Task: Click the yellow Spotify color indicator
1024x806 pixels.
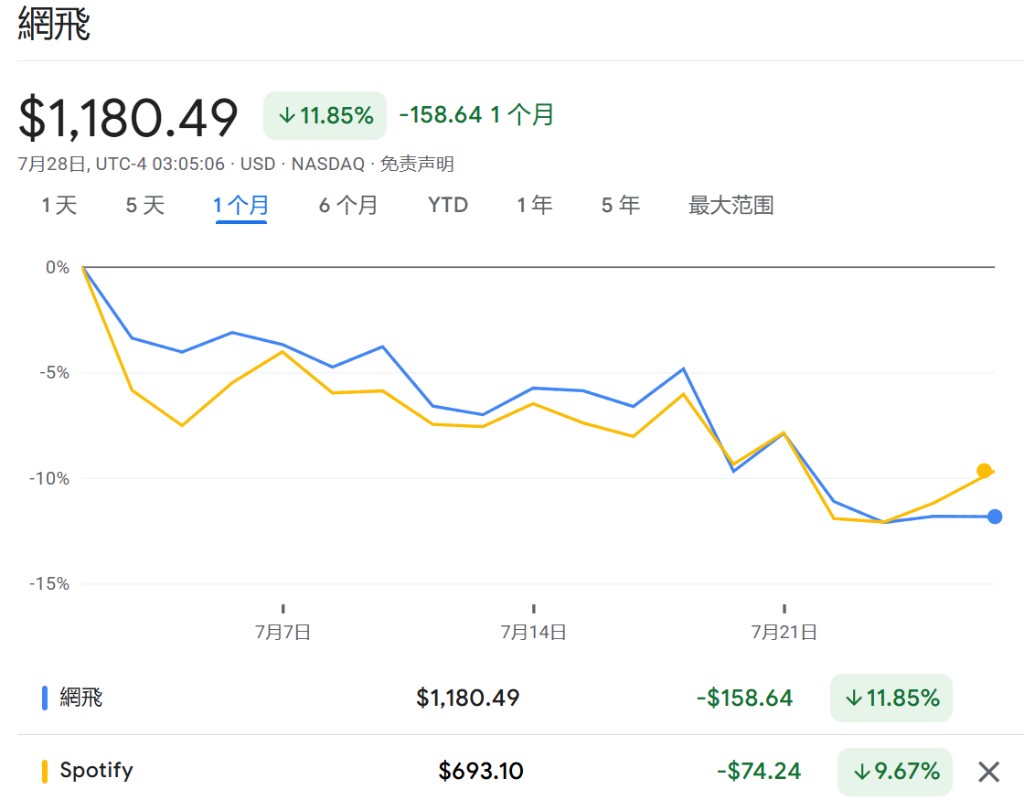Action: (44, 771)
